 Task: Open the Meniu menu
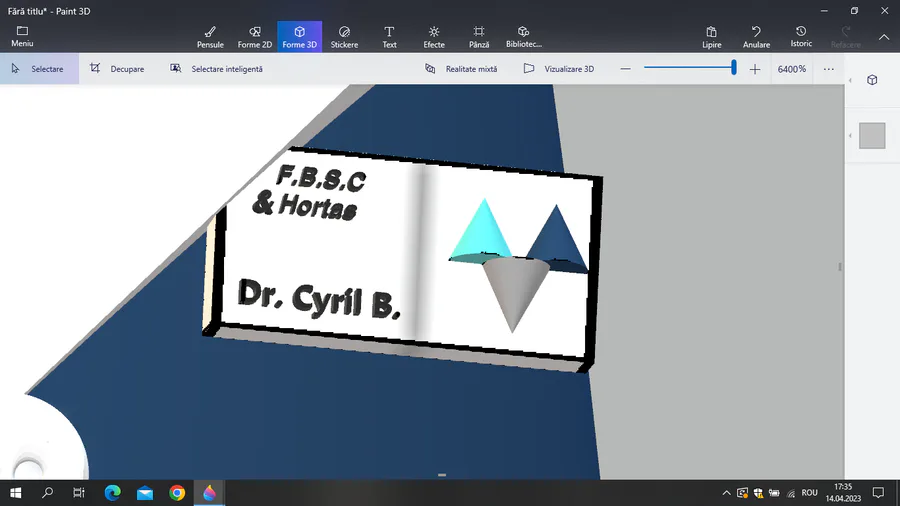(22, 37)
